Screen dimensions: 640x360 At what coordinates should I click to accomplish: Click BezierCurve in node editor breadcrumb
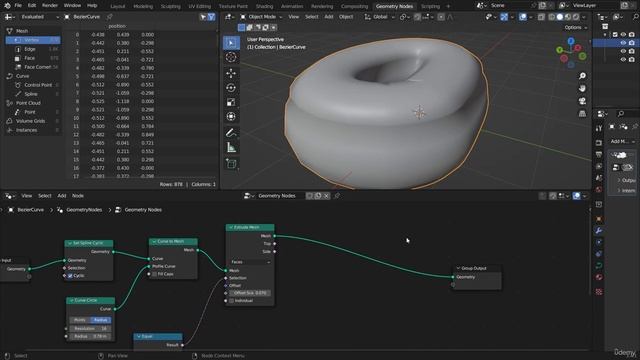click(31, 210)
